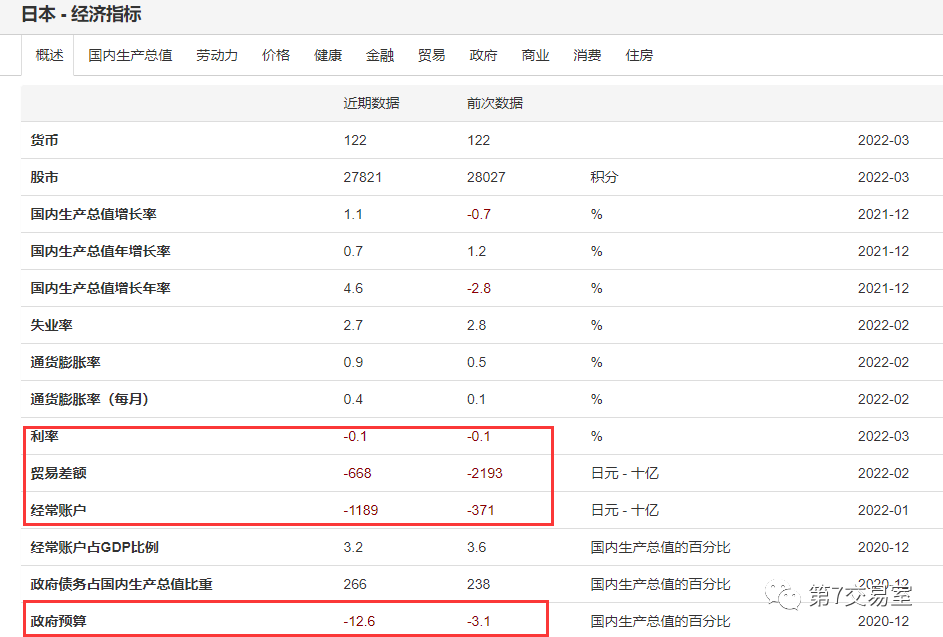The width and height of the screenshot is (943, 637).
Task: Select the monthly inflation value 0.4
Action: click(x=353, y=399)
